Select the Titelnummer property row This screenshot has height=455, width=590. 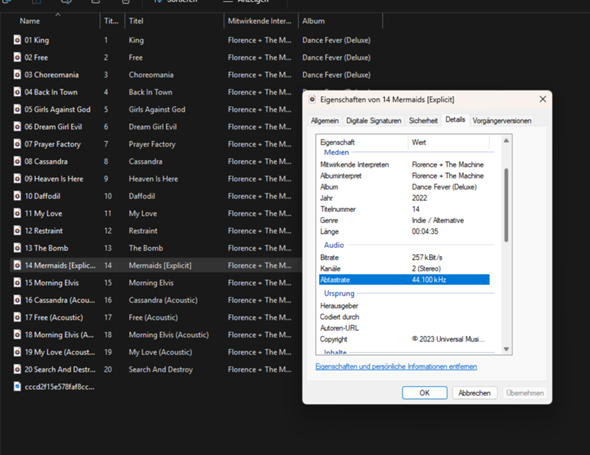(x=404, y=209)
